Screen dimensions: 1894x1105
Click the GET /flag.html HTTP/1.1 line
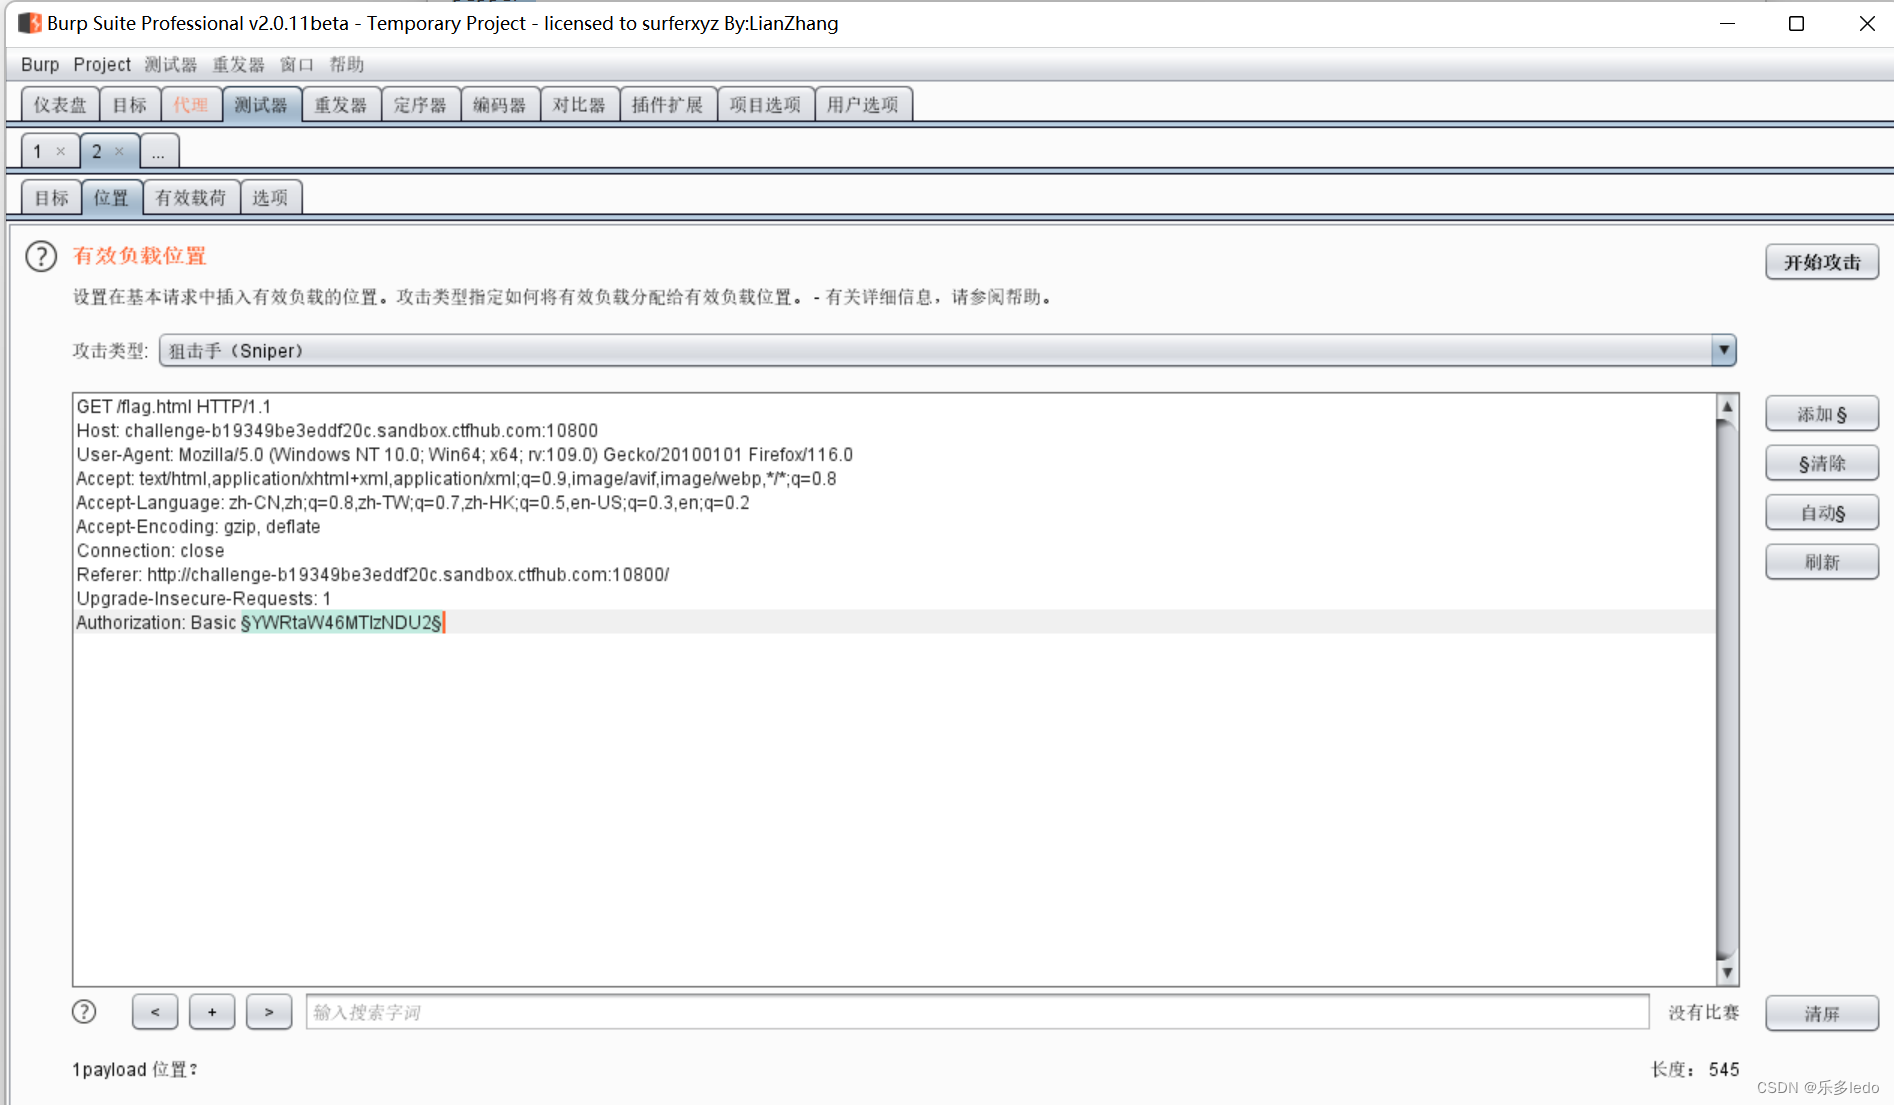(174, 406)
